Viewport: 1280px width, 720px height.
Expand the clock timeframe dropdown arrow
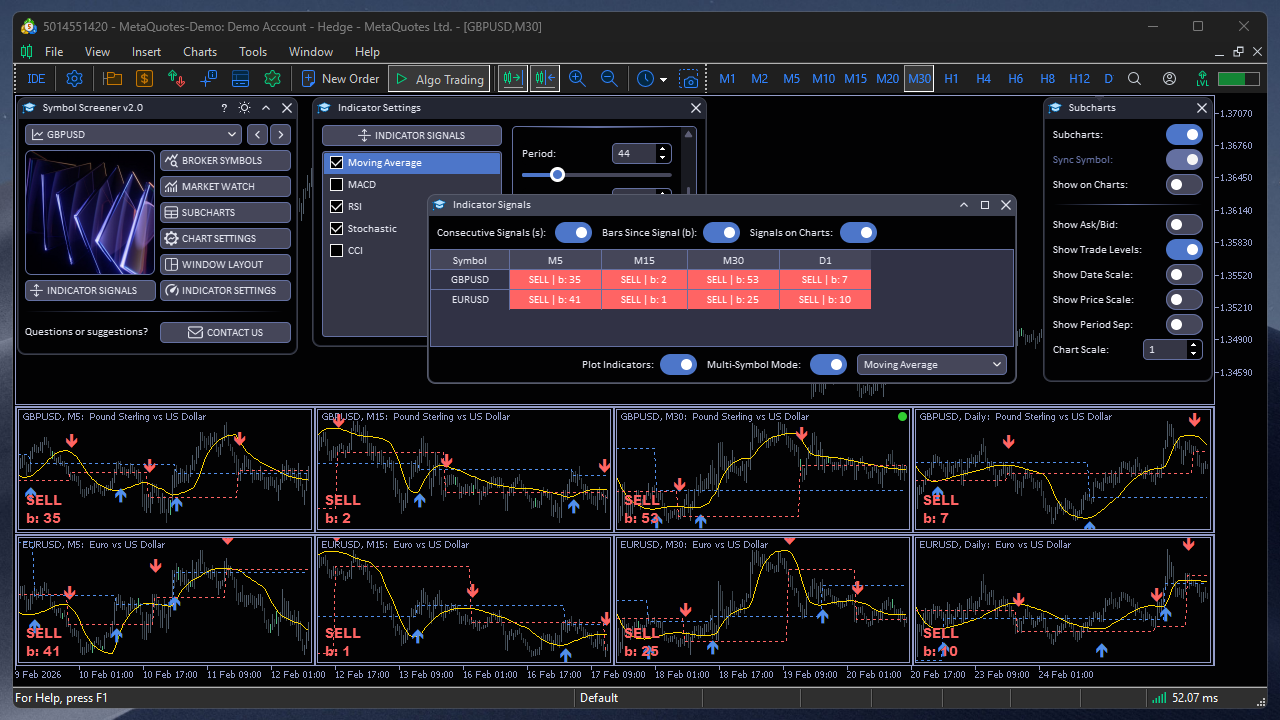663,79
